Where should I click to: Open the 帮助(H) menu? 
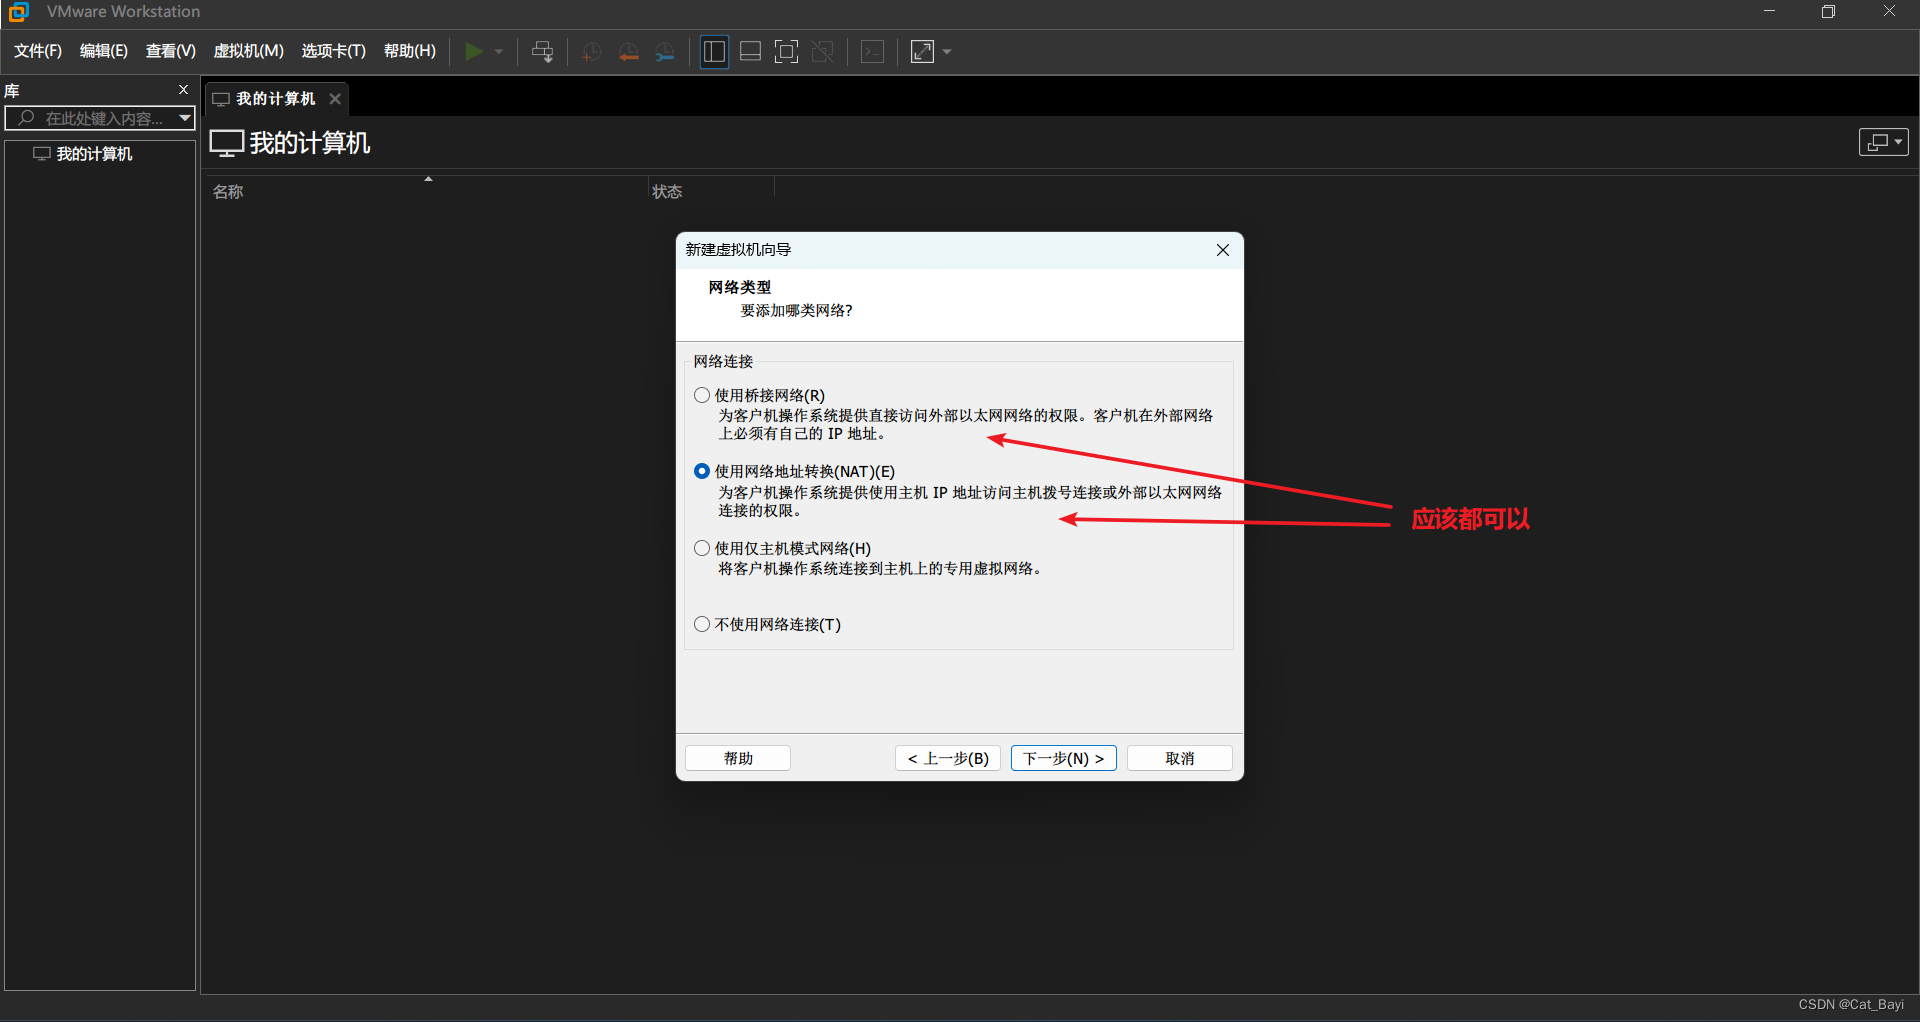(x=410, y=51)
